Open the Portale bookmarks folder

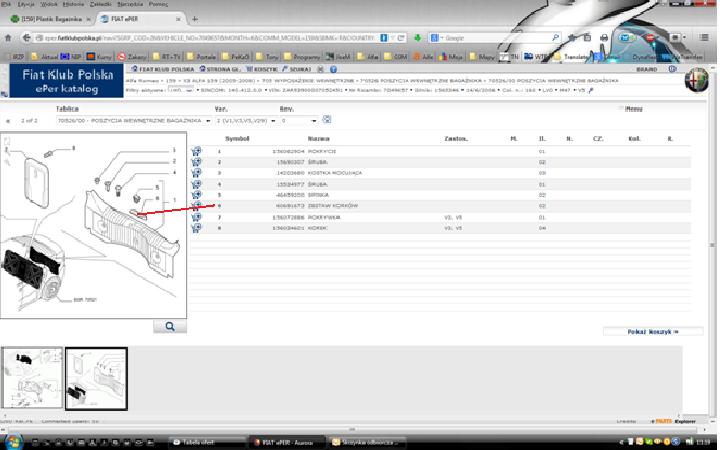click(x=202, y=56)
